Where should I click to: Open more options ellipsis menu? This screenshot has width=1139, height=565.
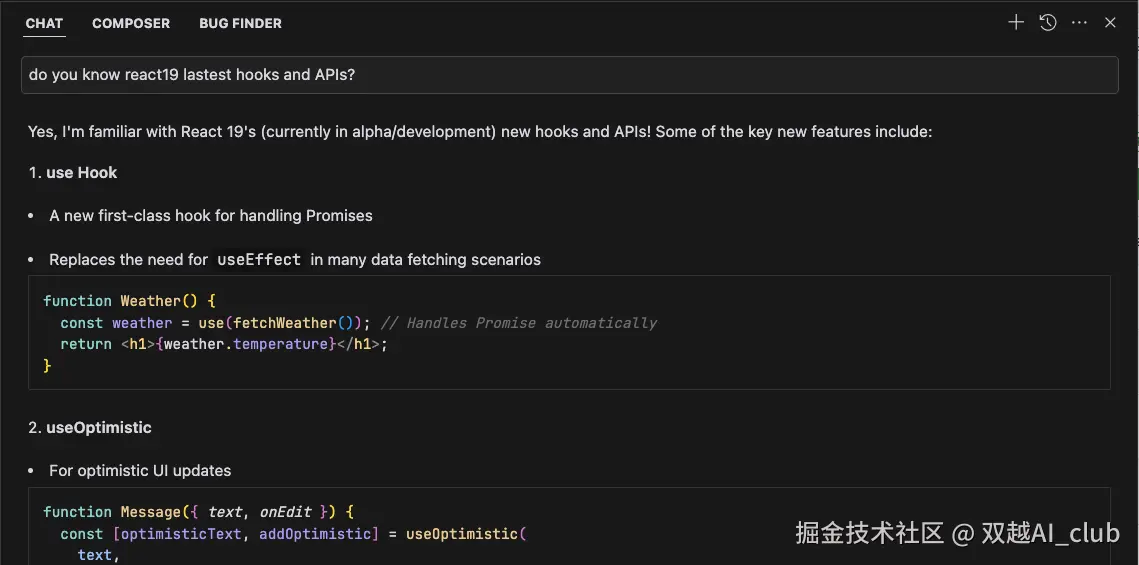point(1079,23)
